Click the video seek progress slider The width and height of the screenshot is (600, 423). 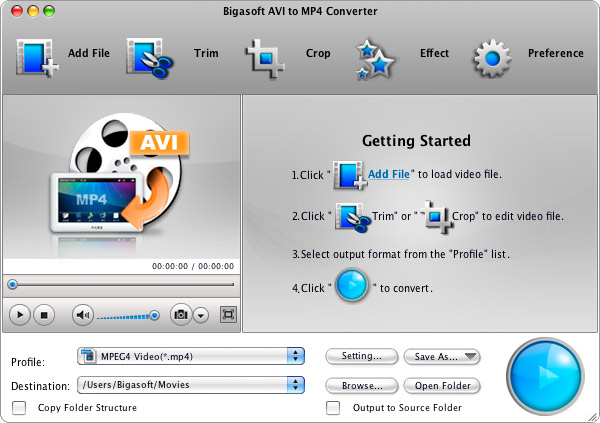click(121, 285)
